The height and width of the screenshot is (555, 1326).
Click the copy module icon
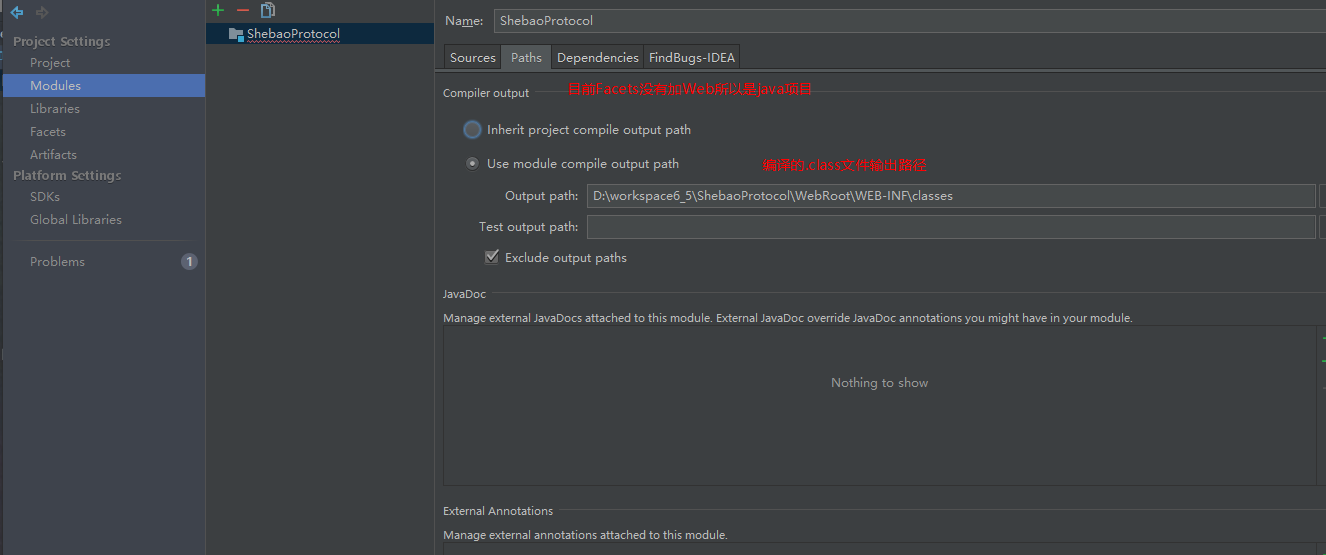(268, 10)
